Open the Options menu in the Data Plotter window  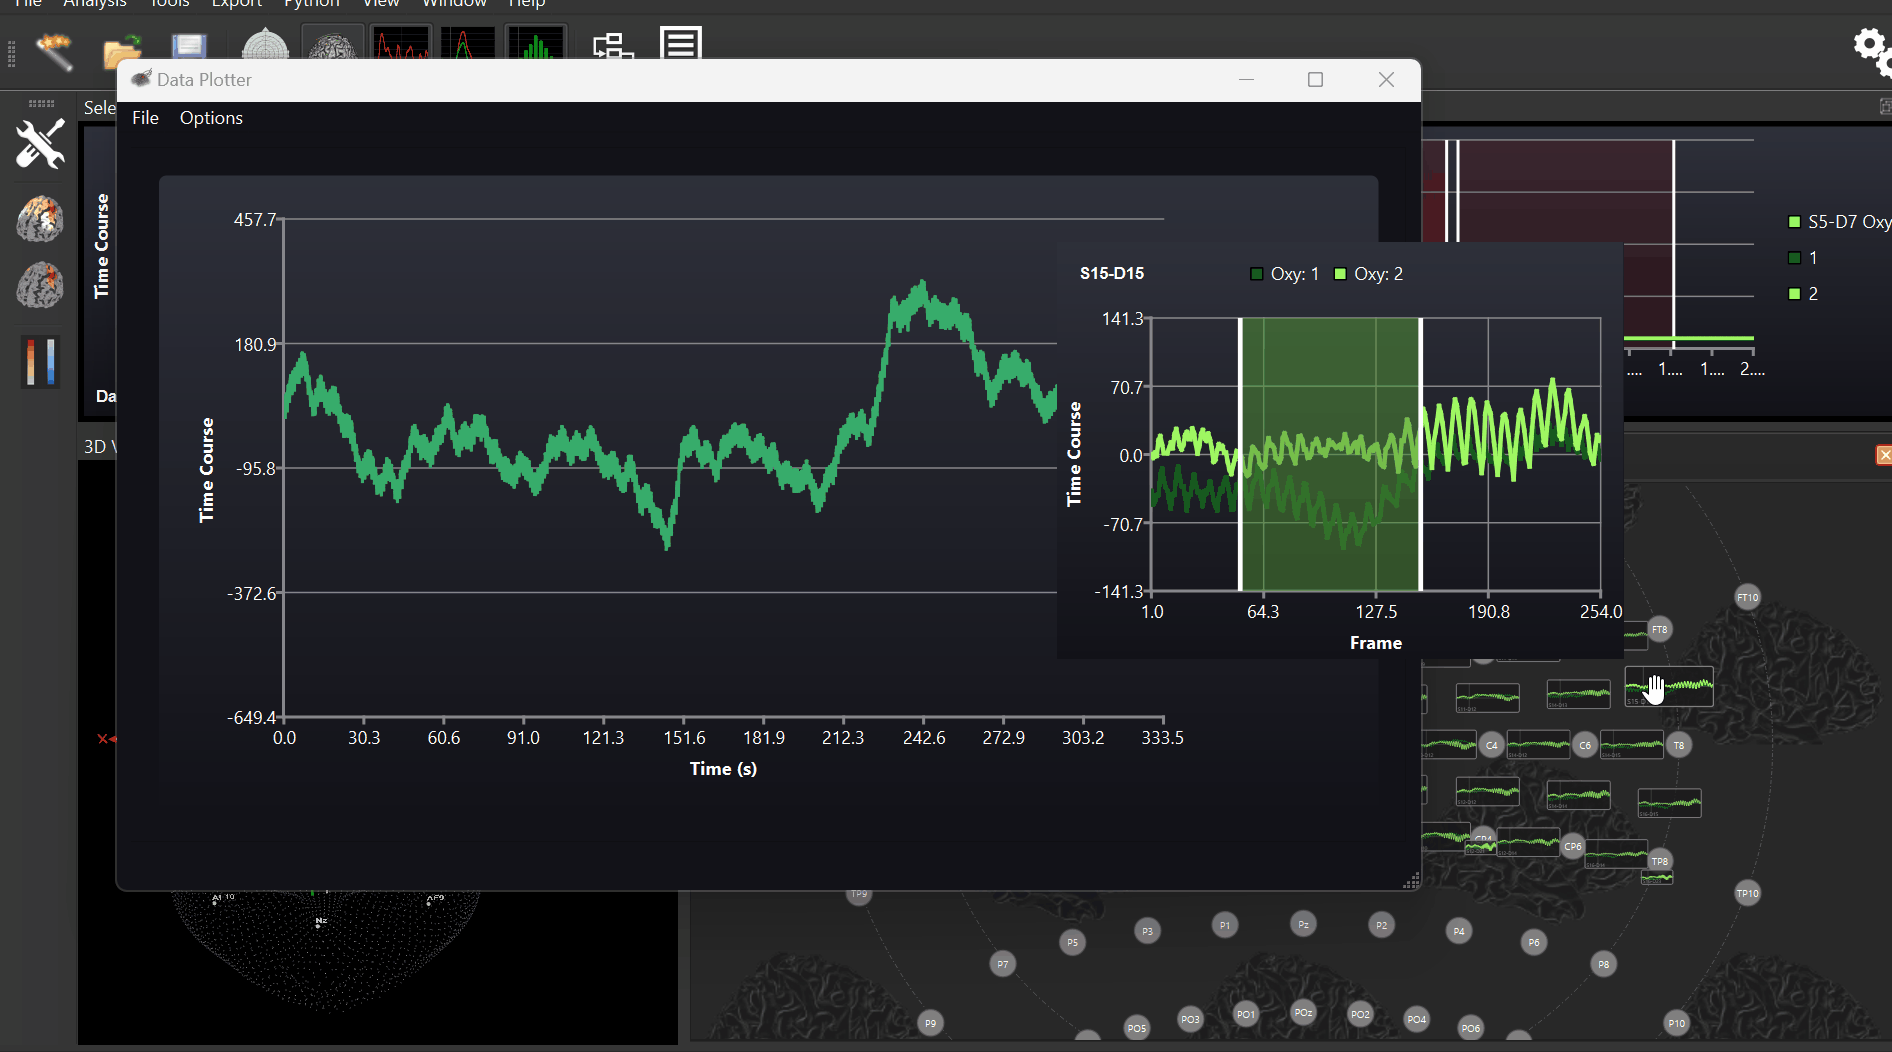pos(211,118)
